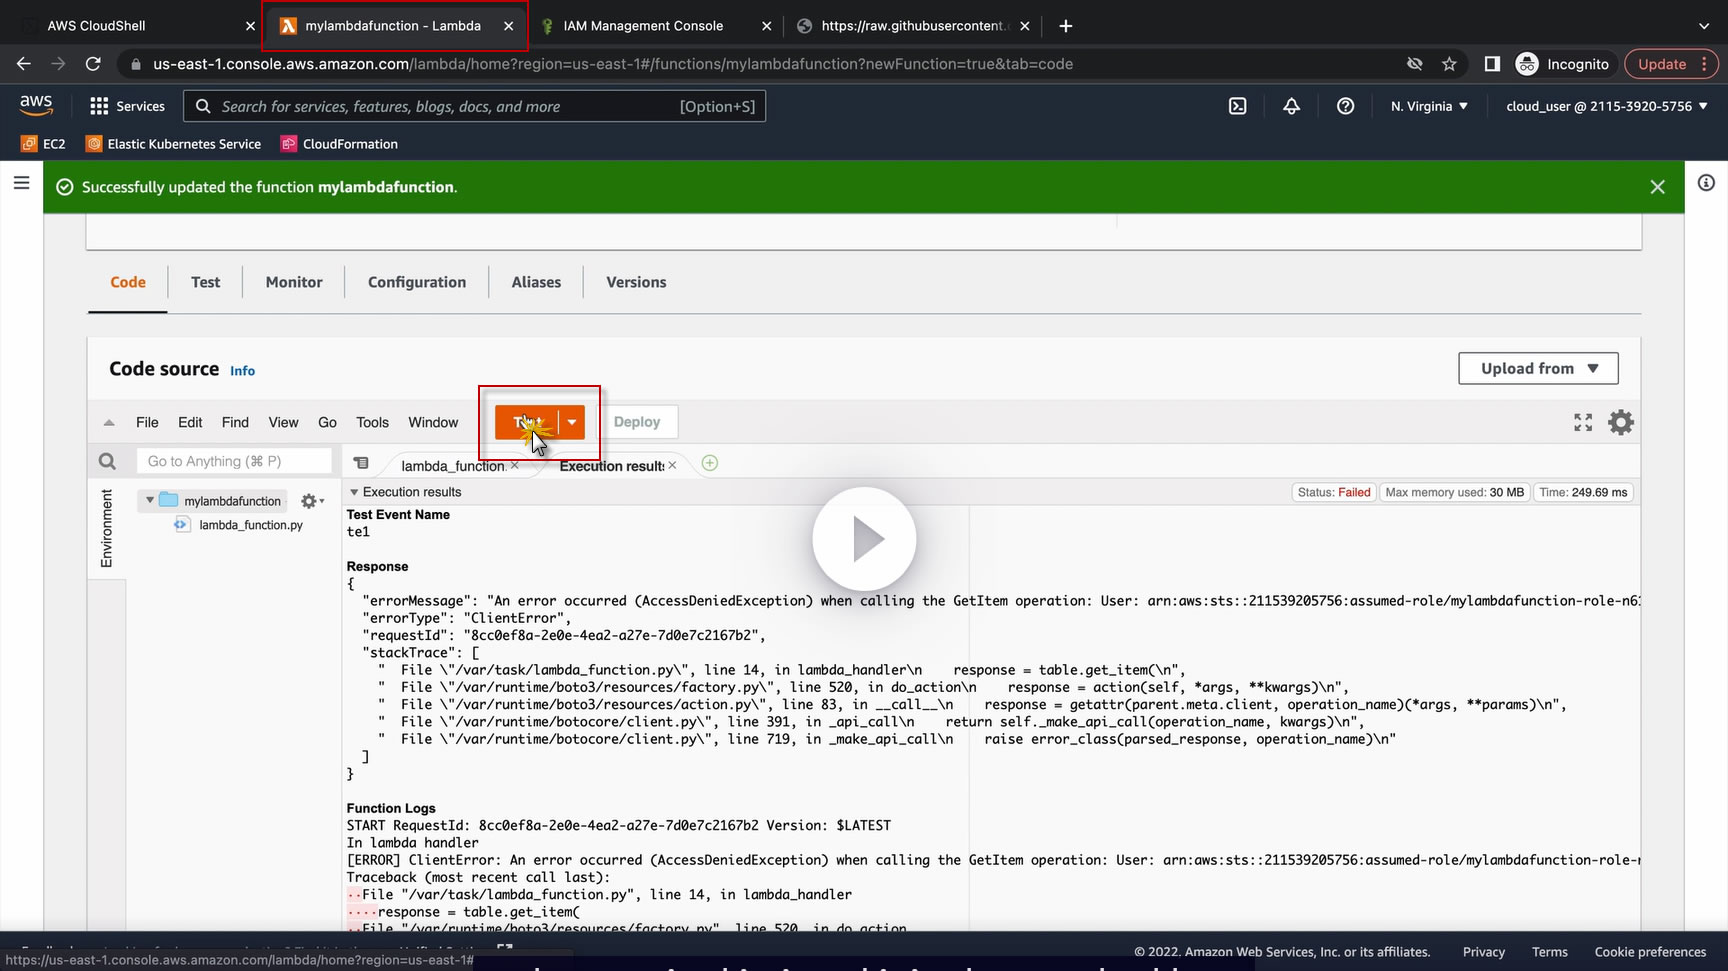Play the video overlay
This screenshot has height=971, width=1728.
point(864,539)
